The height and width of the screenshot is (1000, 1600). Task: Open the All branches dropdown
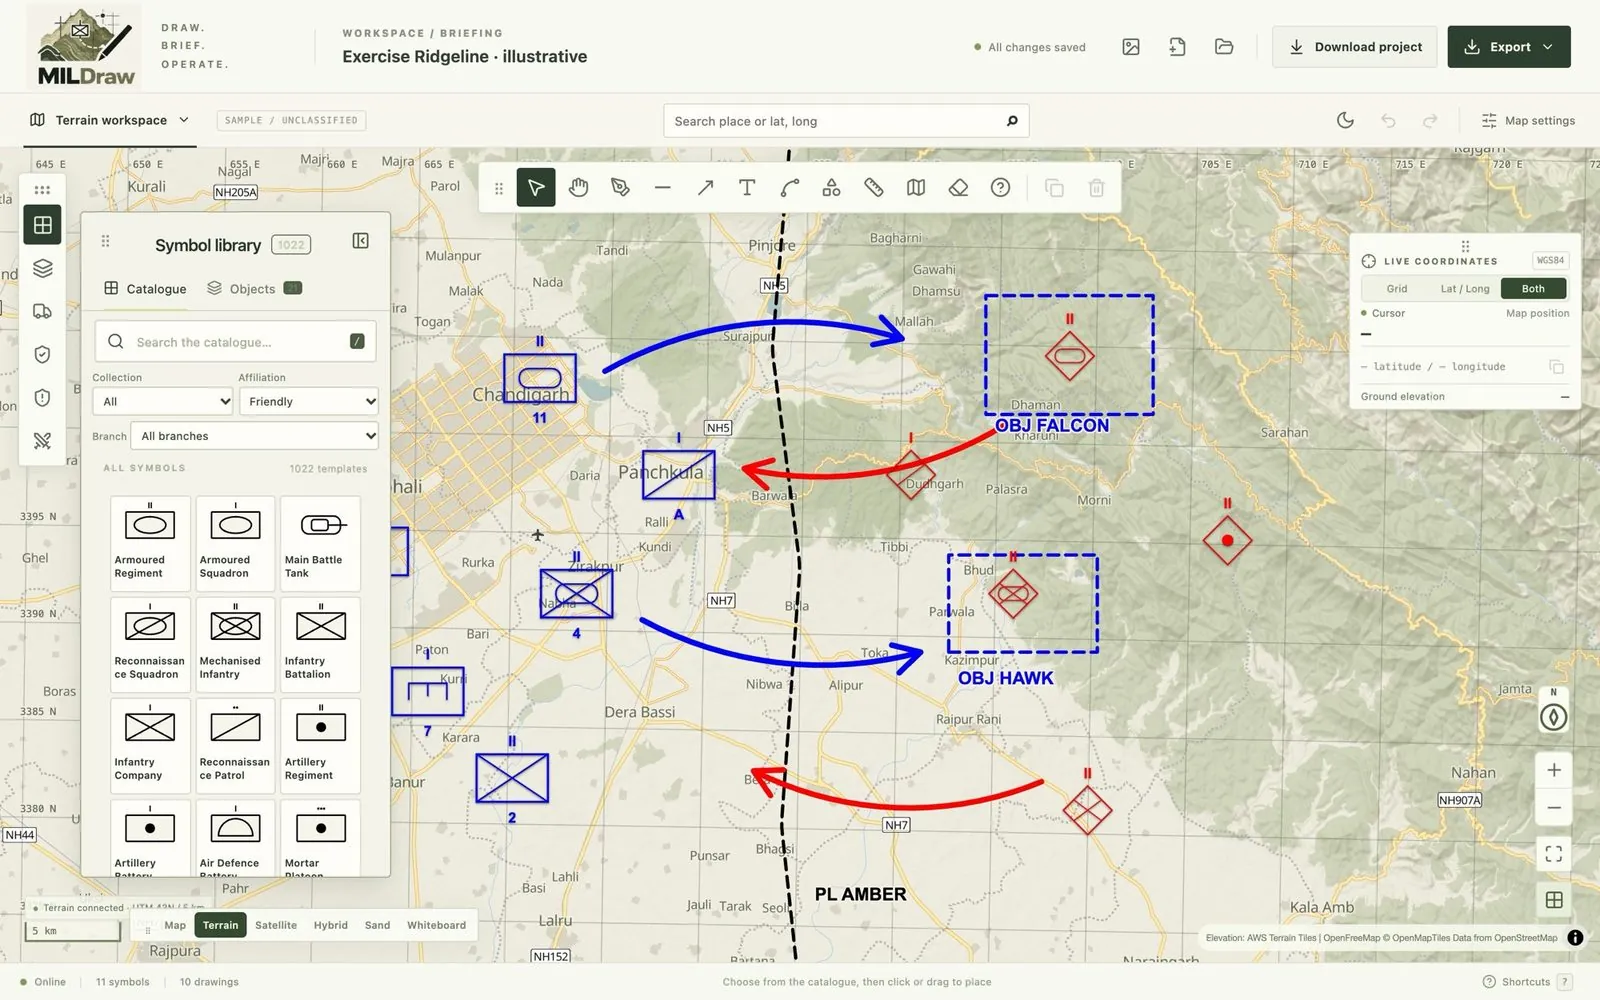[254, 436]
